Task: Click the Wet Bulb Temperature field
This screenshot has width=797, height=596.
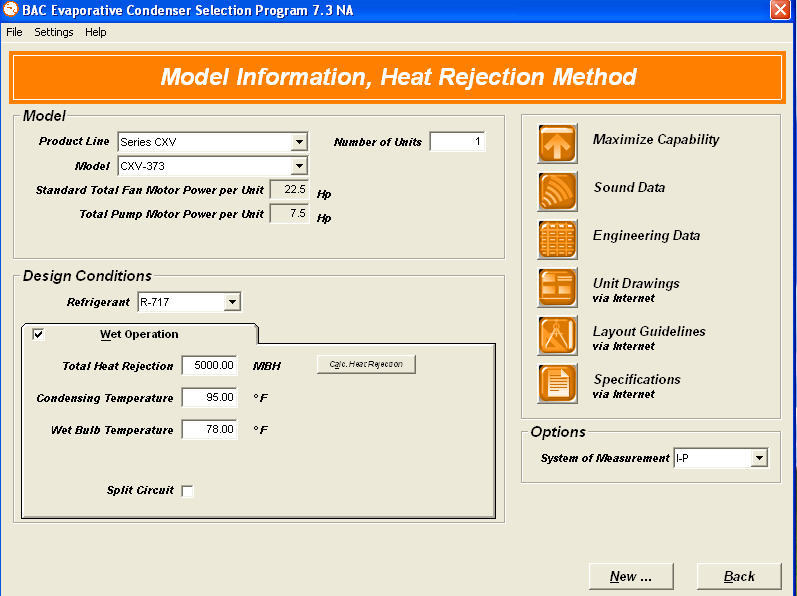Action: point(209,429)
